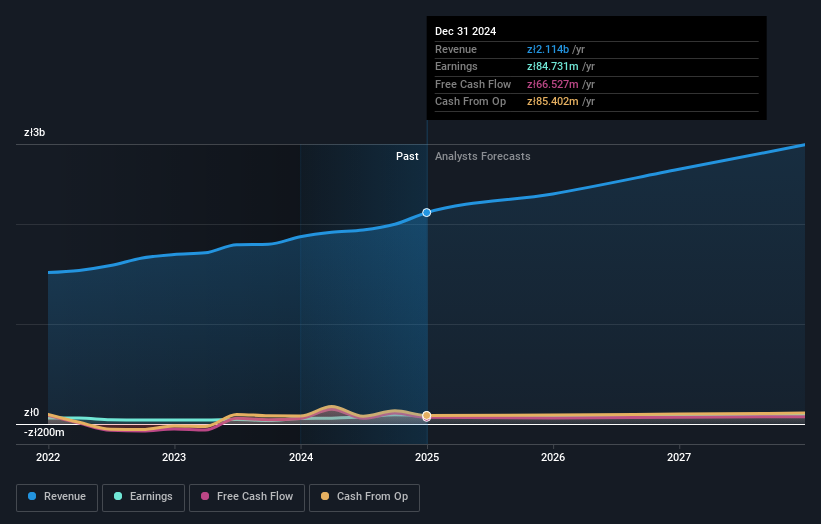The width and height of the screenshot is (821, 524).
Task: Click the Cash From Op label in tooltip
Action: (470, 102)
